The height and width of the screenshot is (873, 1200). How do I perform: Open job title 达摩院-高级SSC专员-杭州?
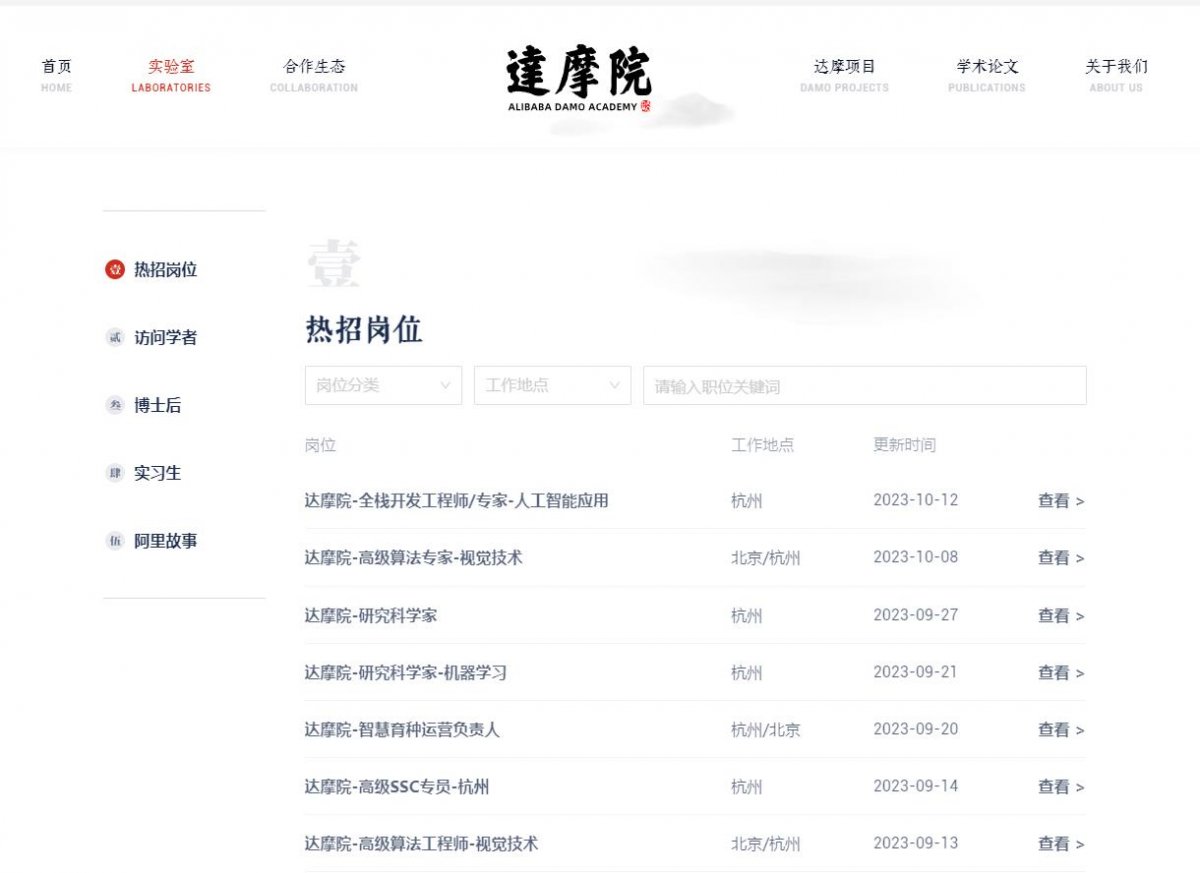[397, 787]
